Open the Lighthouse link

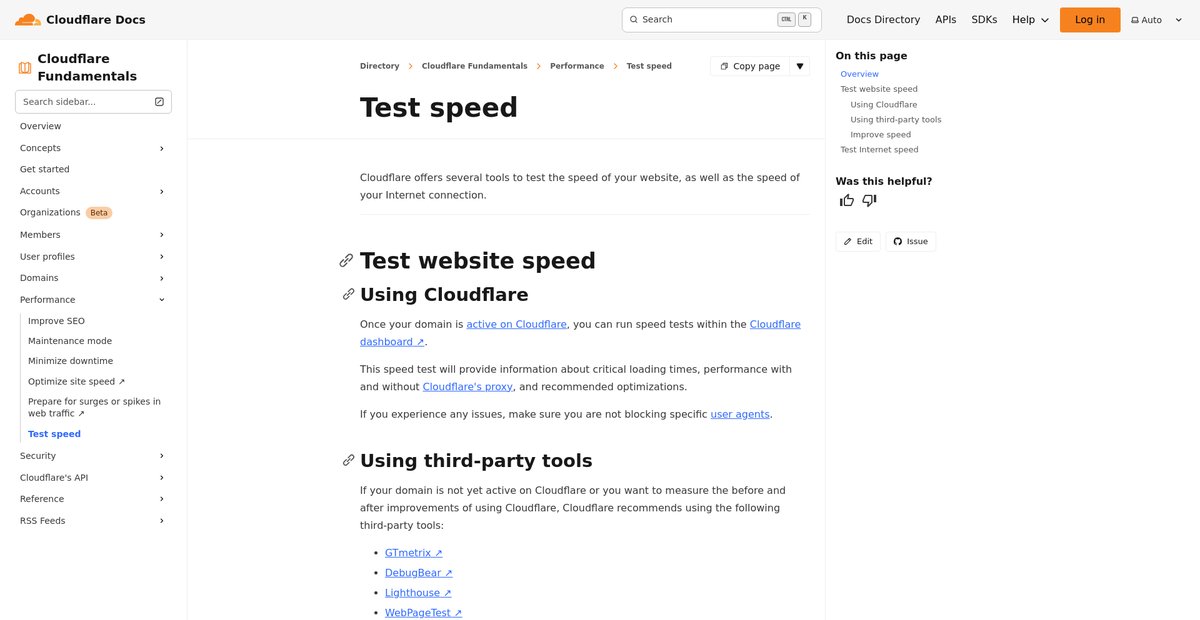(418, 593)
